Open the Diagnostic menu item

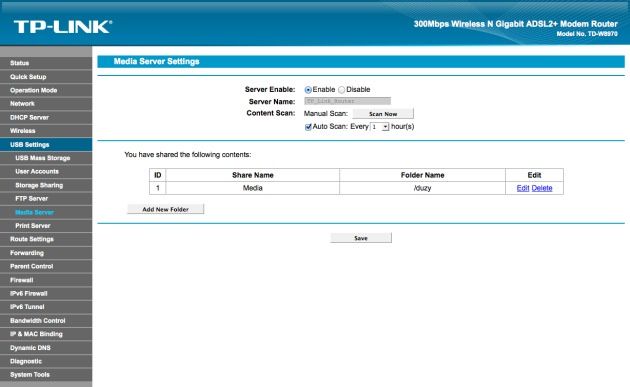pos(46,361)
